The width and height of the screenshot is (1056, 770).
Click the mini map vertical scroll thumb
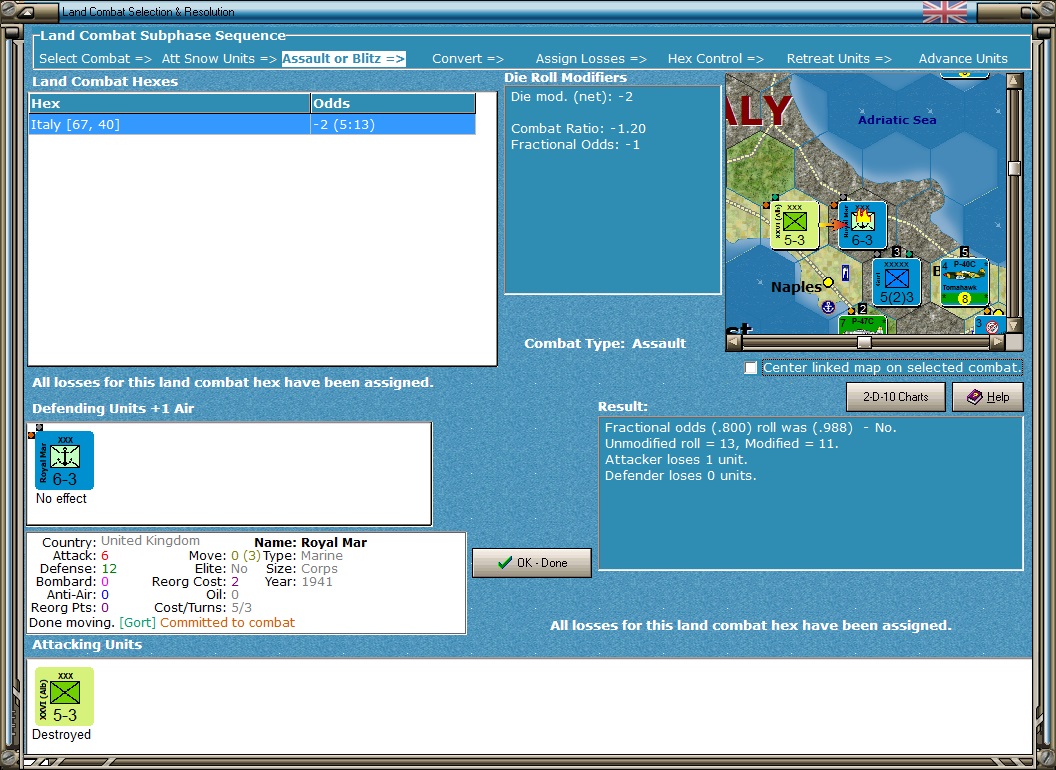coord(1014,168)
